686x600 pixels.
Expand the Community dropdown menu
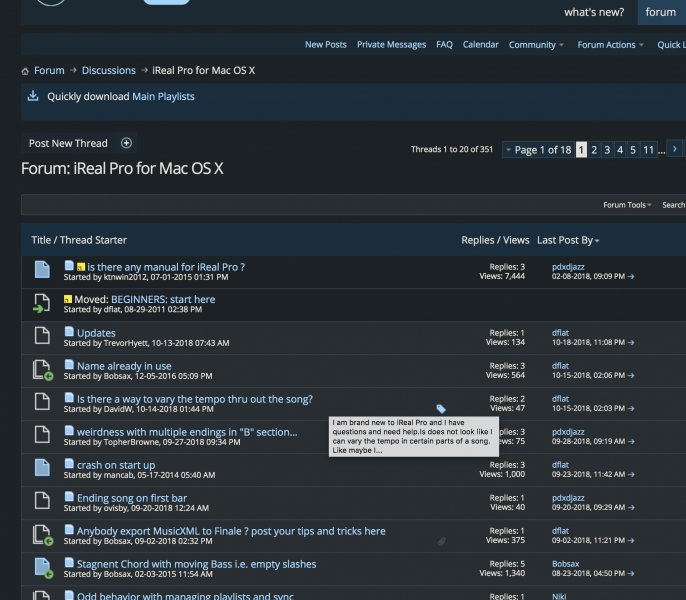coord(536,45)
